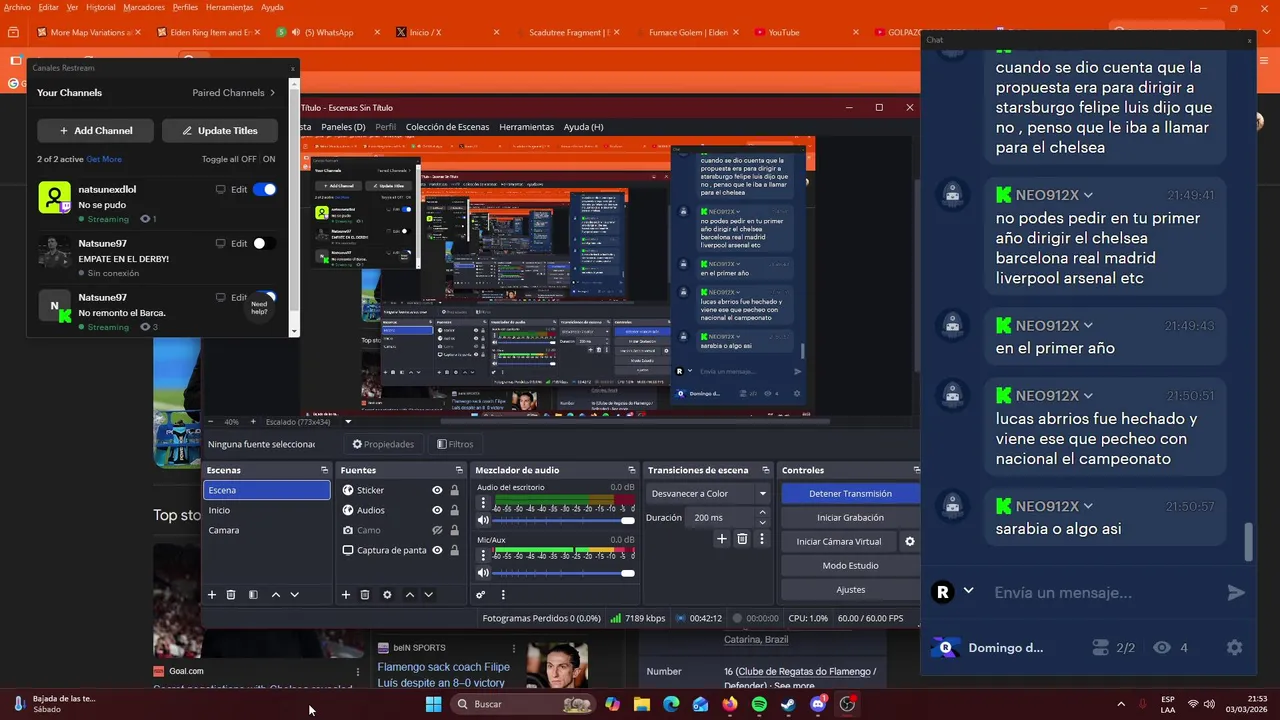Add a scene transition with the plus icon
The width and height of the screenshot is (1280, 720).
[722, 539]
